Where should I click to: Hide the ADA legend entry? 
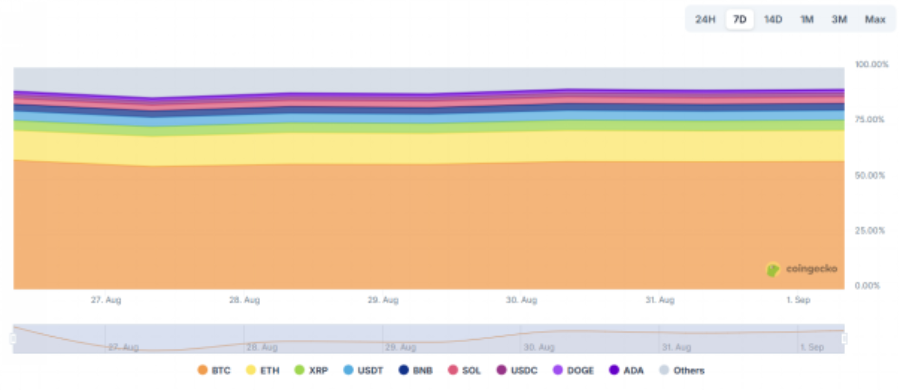pyautogui.click(x=626, y=370)
